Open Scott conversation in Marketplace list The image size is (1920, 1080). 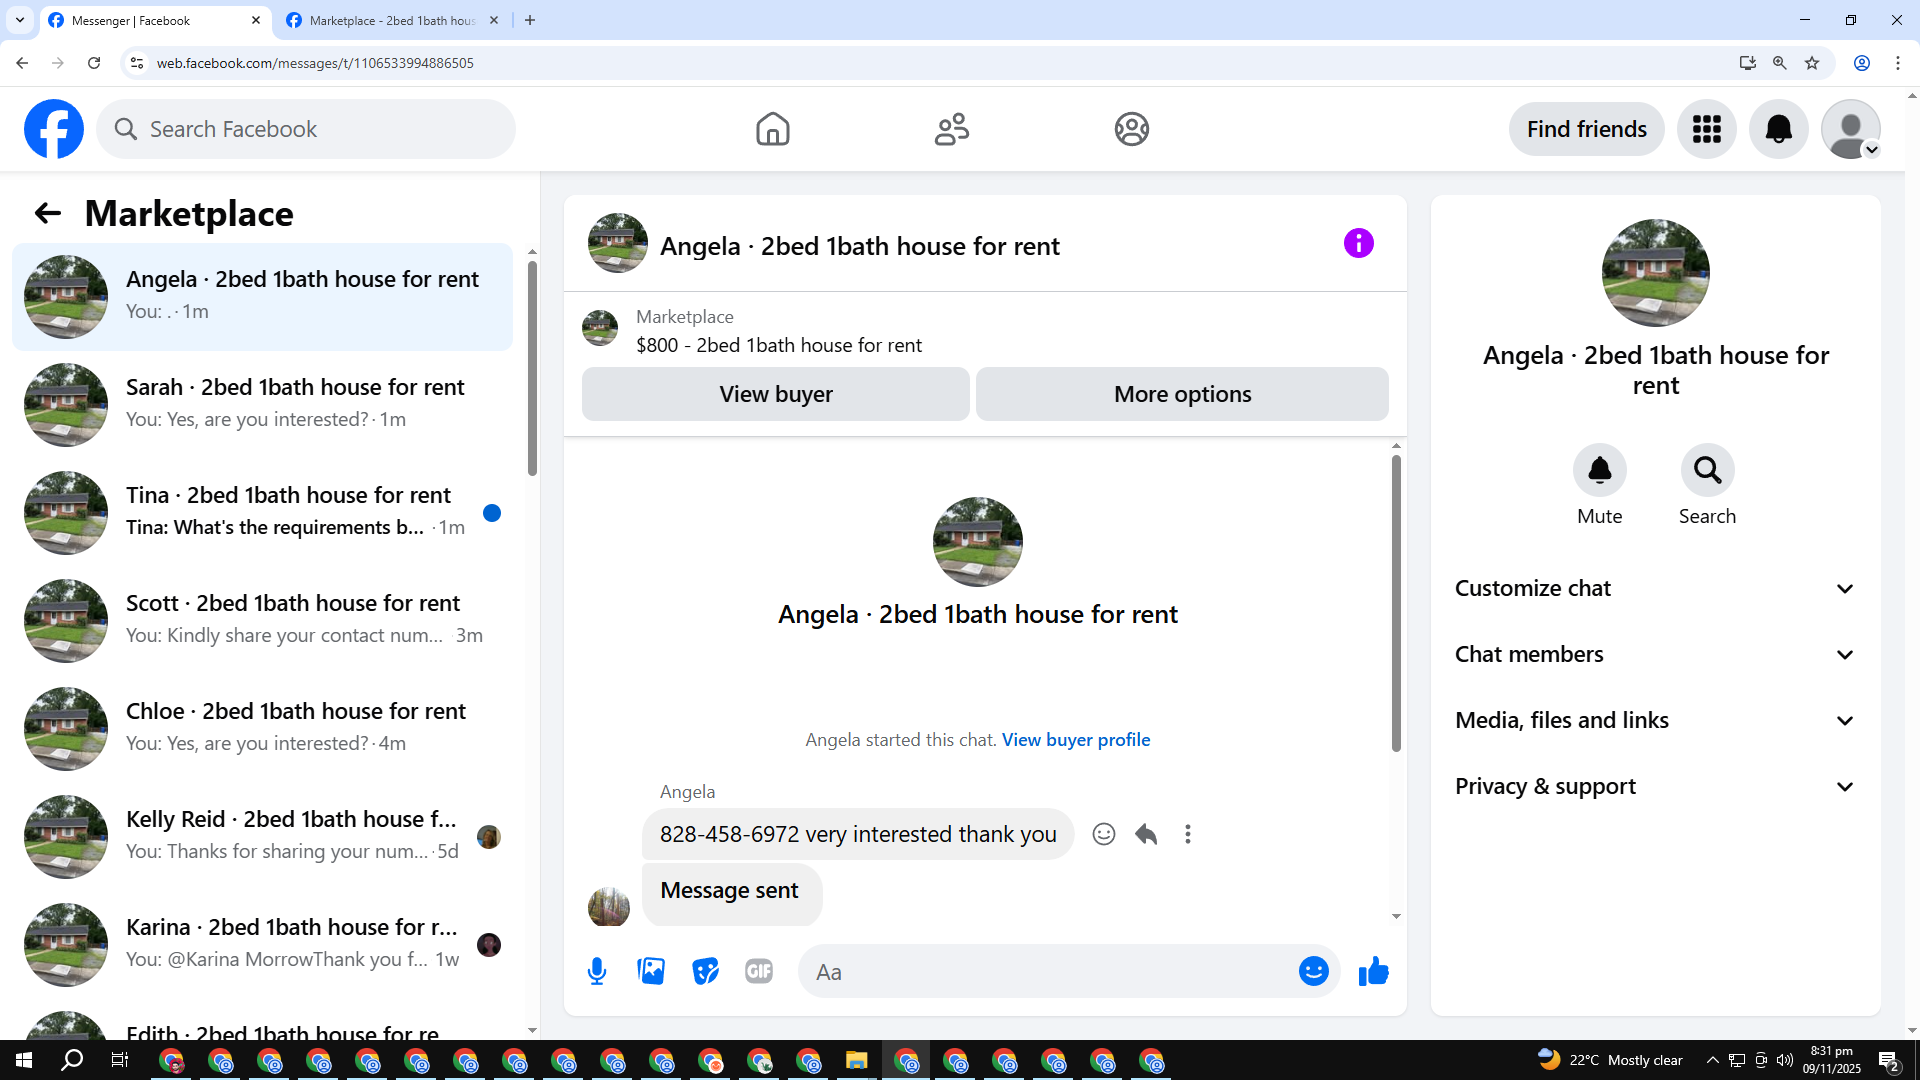tap(262, 621)
